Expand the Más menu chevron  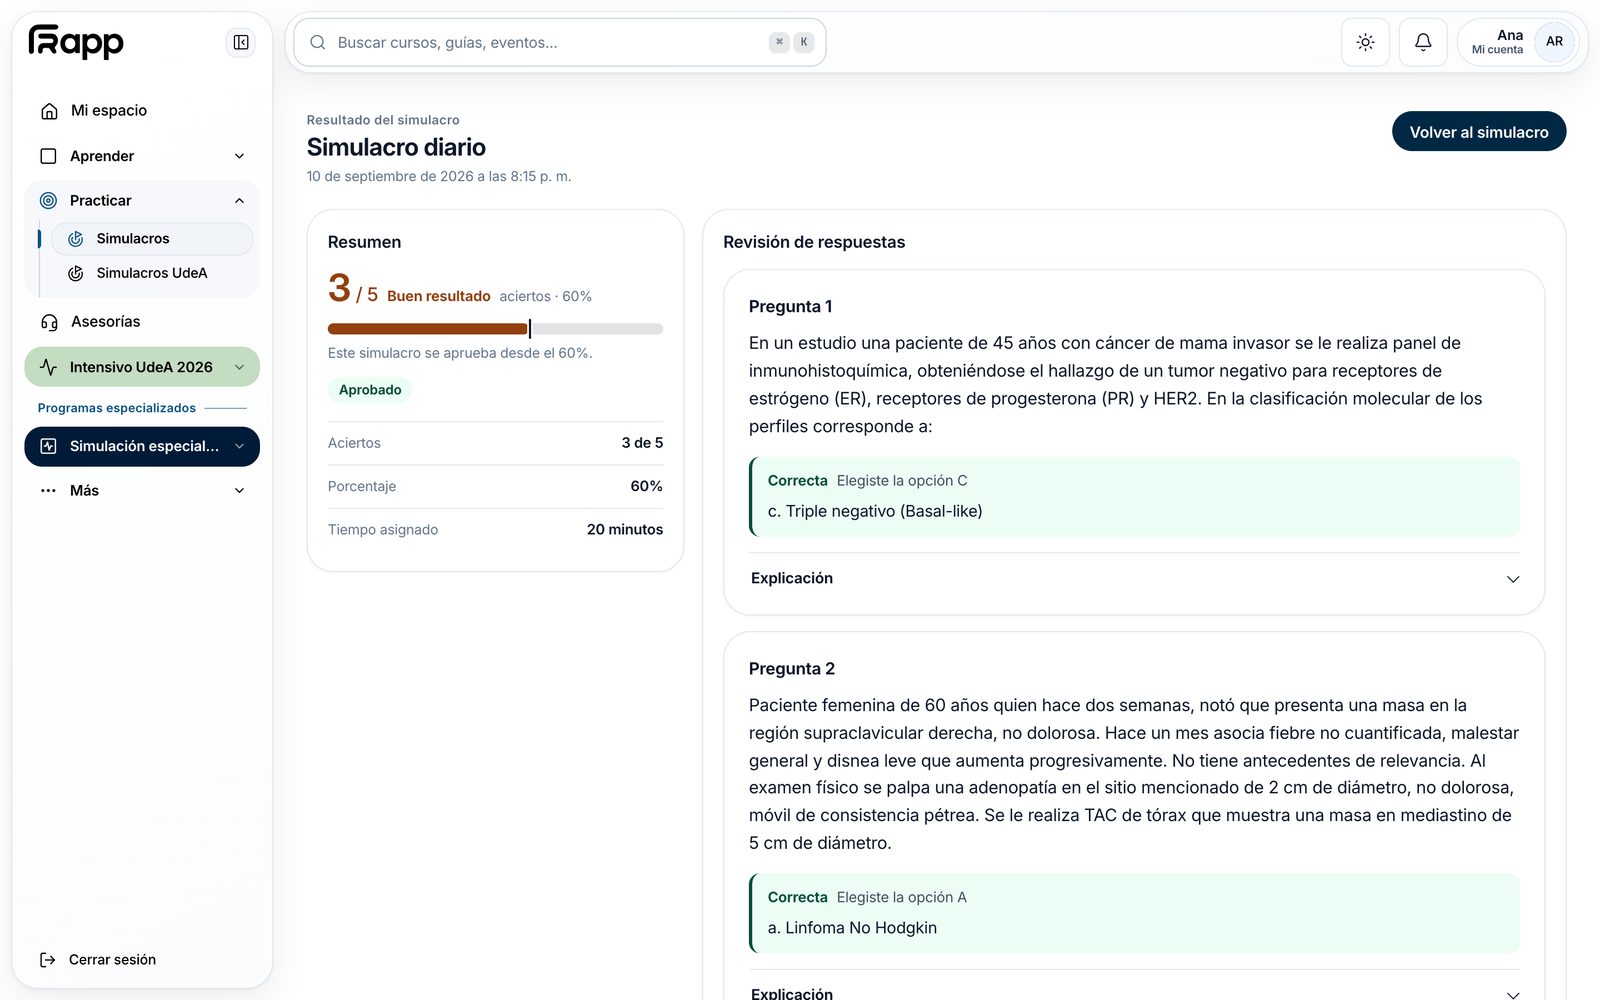coord(239,491)
